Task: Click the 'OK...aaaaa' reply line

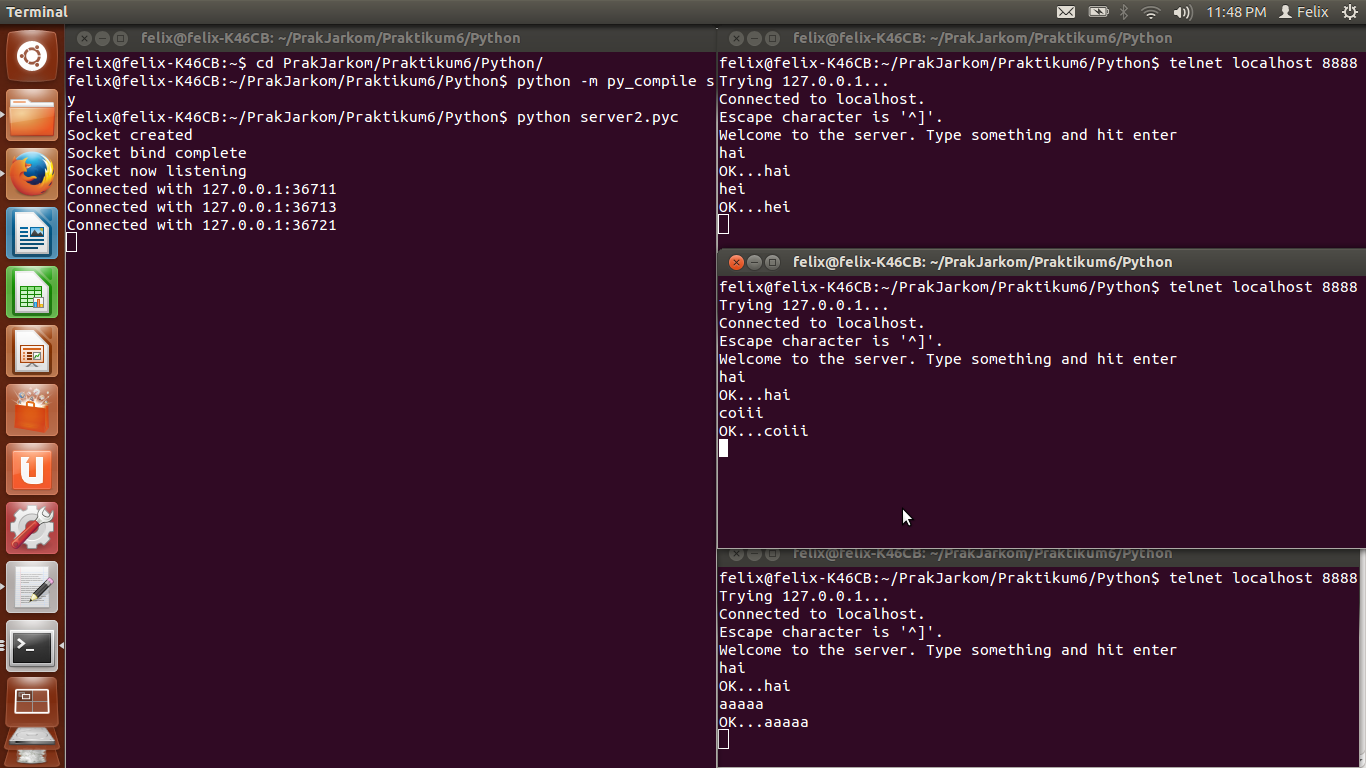Action: 764,722
